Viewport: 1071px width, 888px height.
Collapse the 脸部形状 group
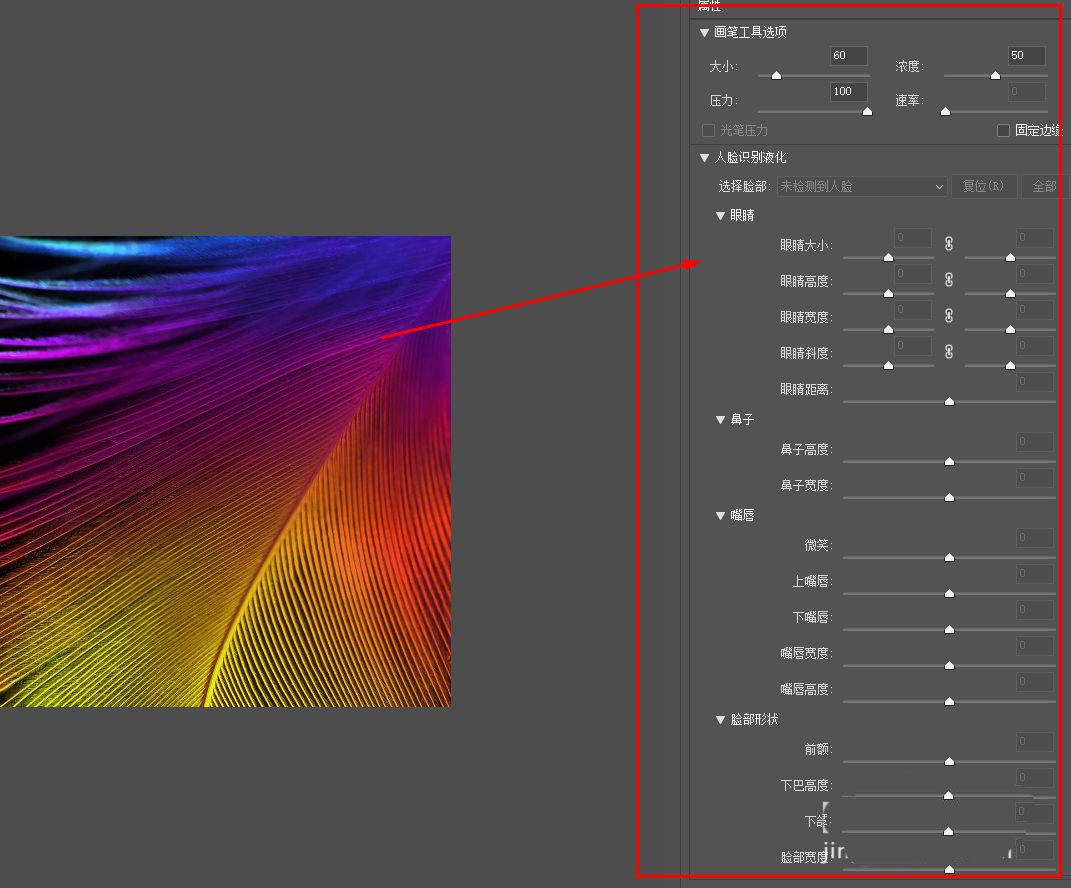[x=720, y=719]
